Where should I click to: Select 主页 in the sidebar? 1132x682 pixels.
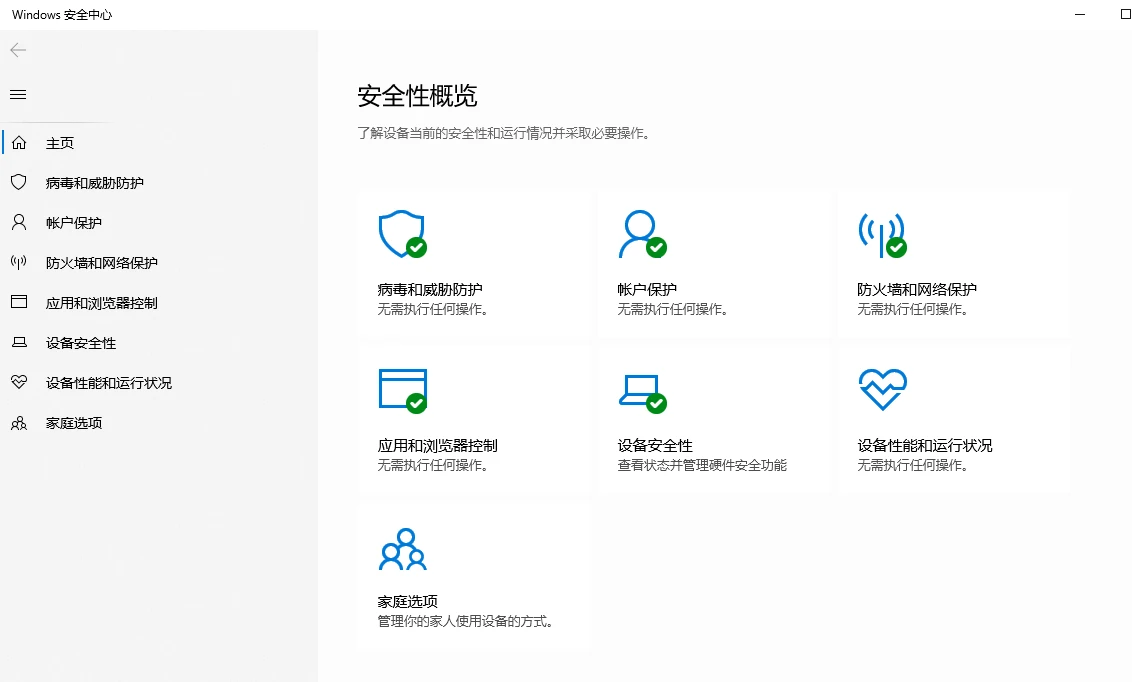60,143
